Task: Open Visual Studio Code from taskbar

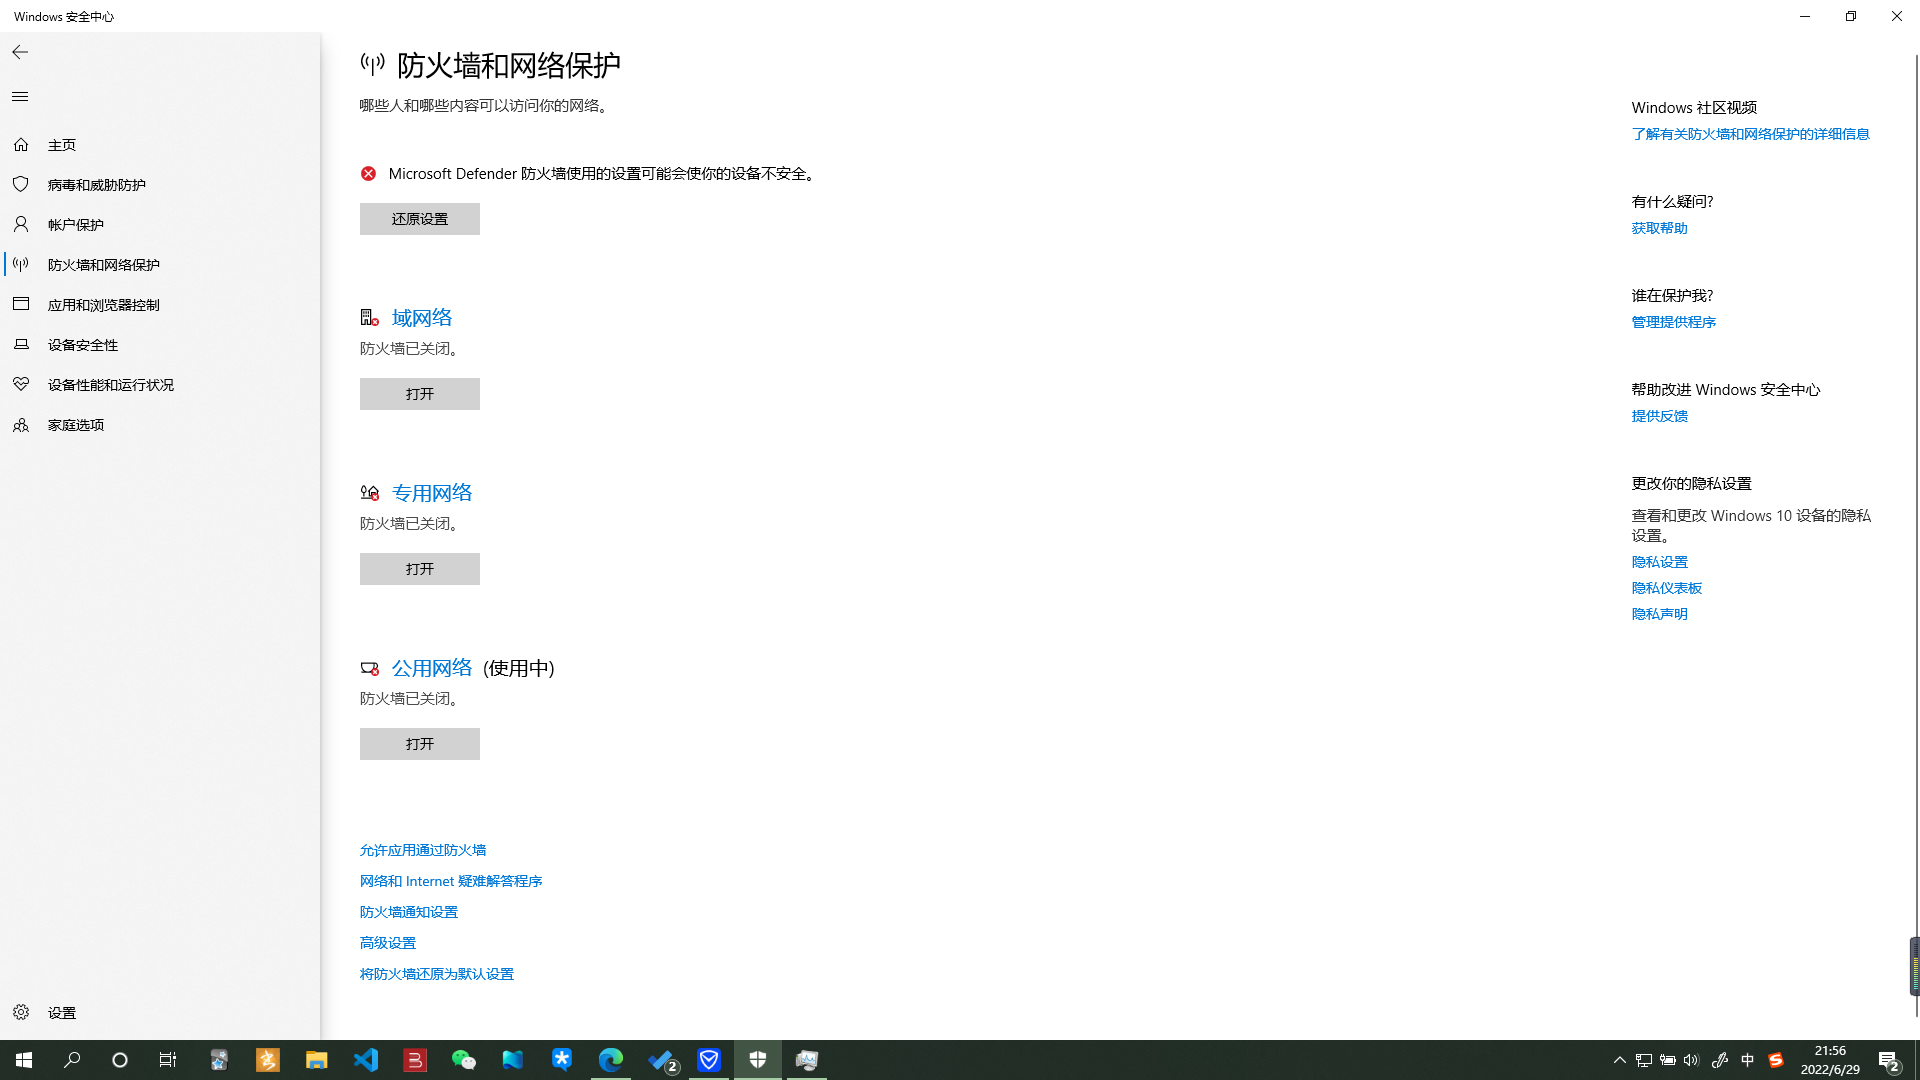Action: (366, 1060)
